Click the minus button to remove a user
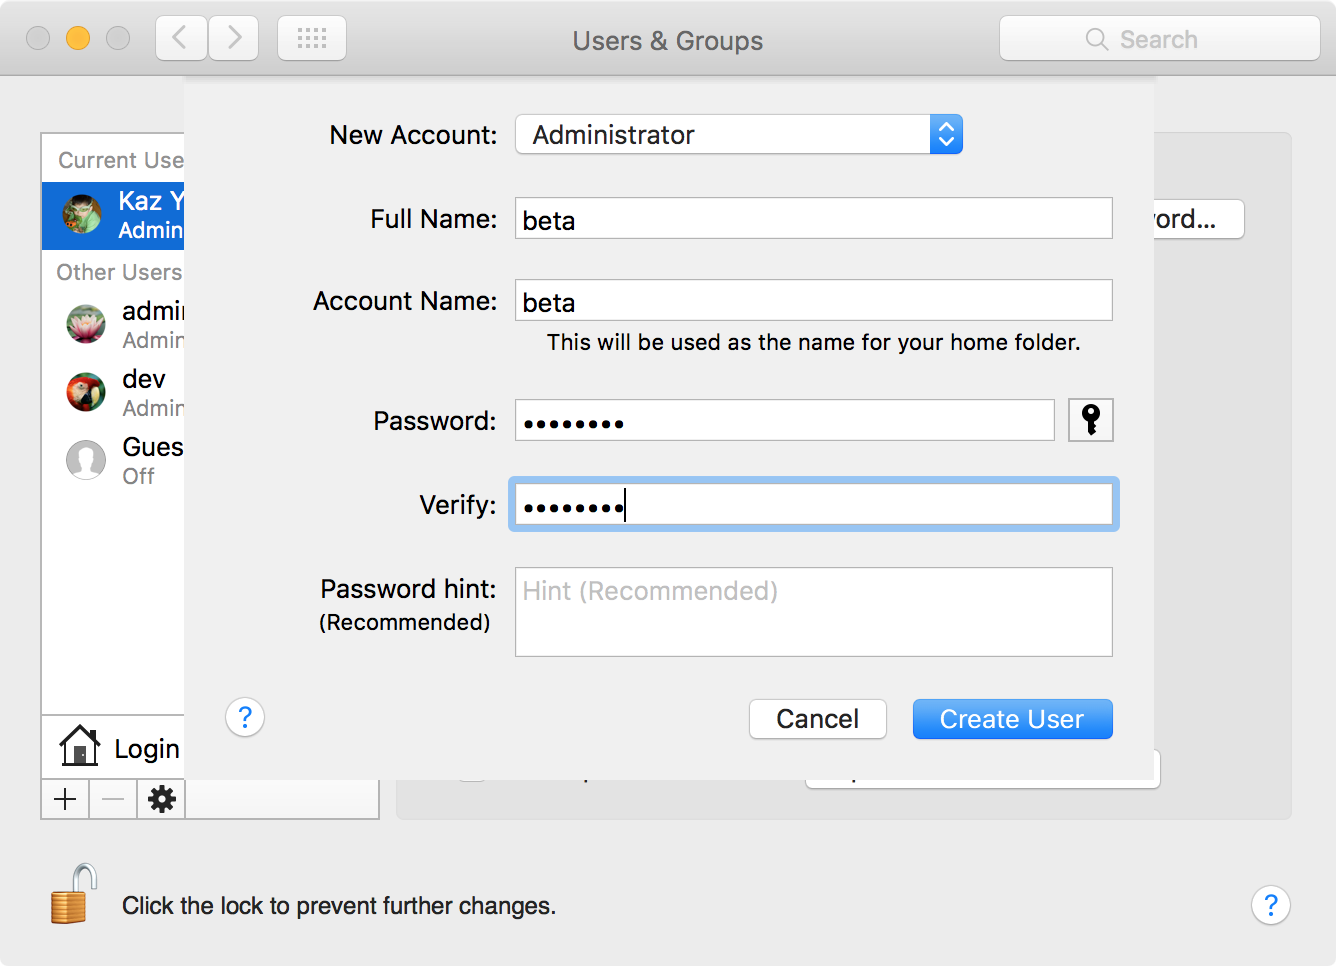Viewport: 1336px width, 966px height. (112, 799)
